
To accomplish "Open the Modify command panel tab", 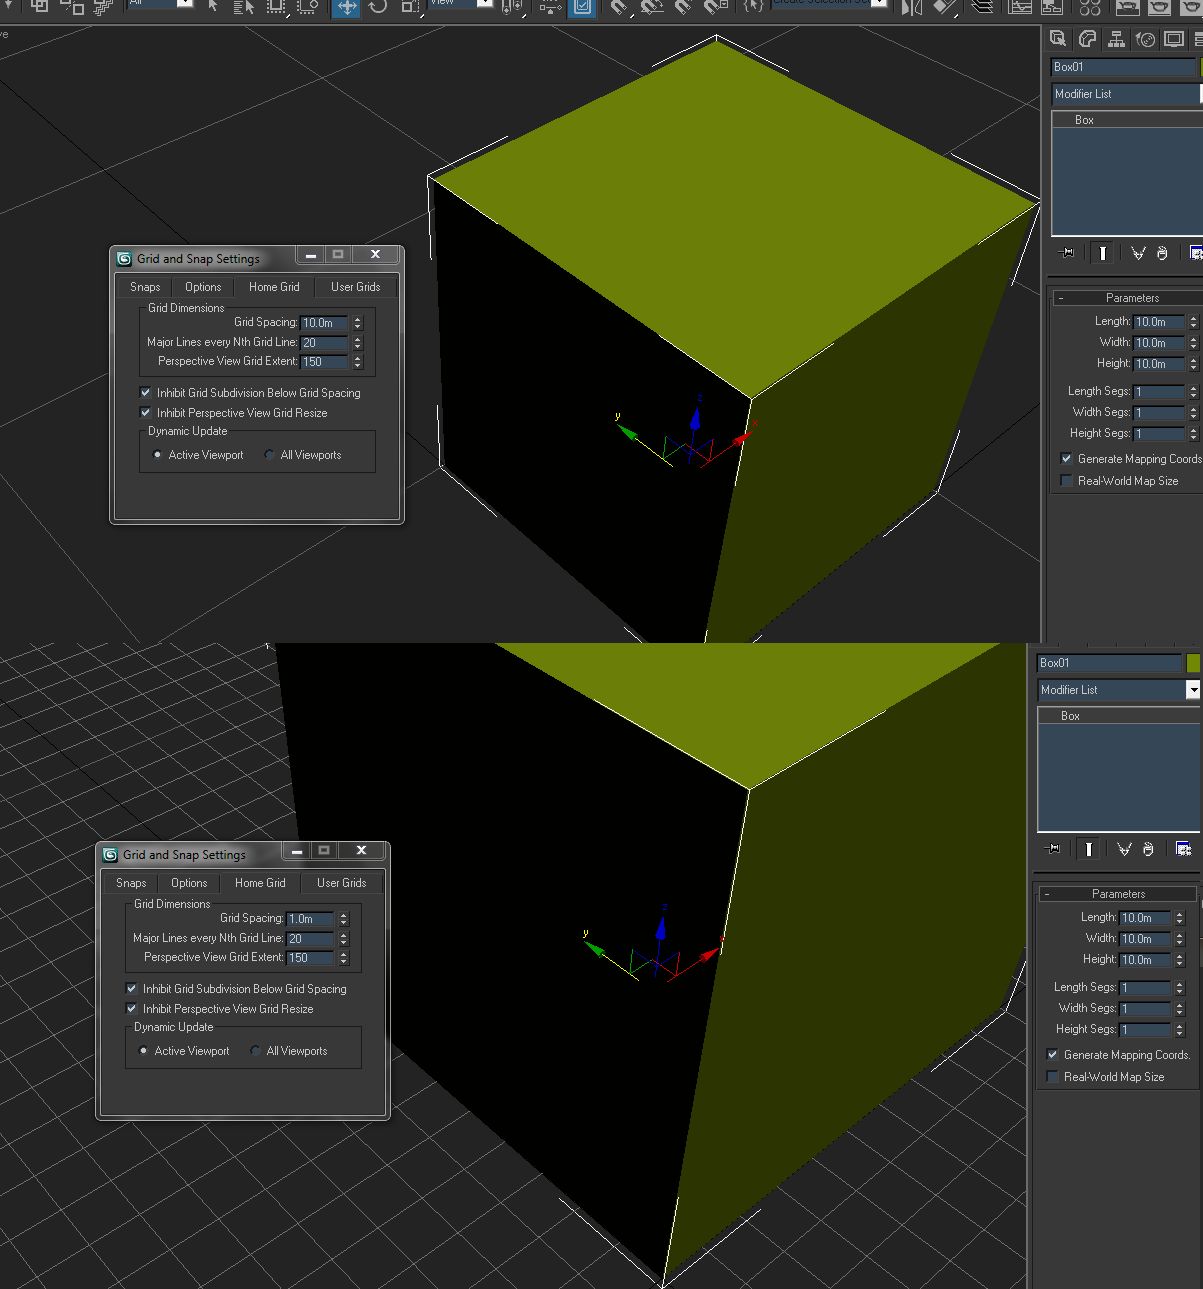I will point(1087,39).
